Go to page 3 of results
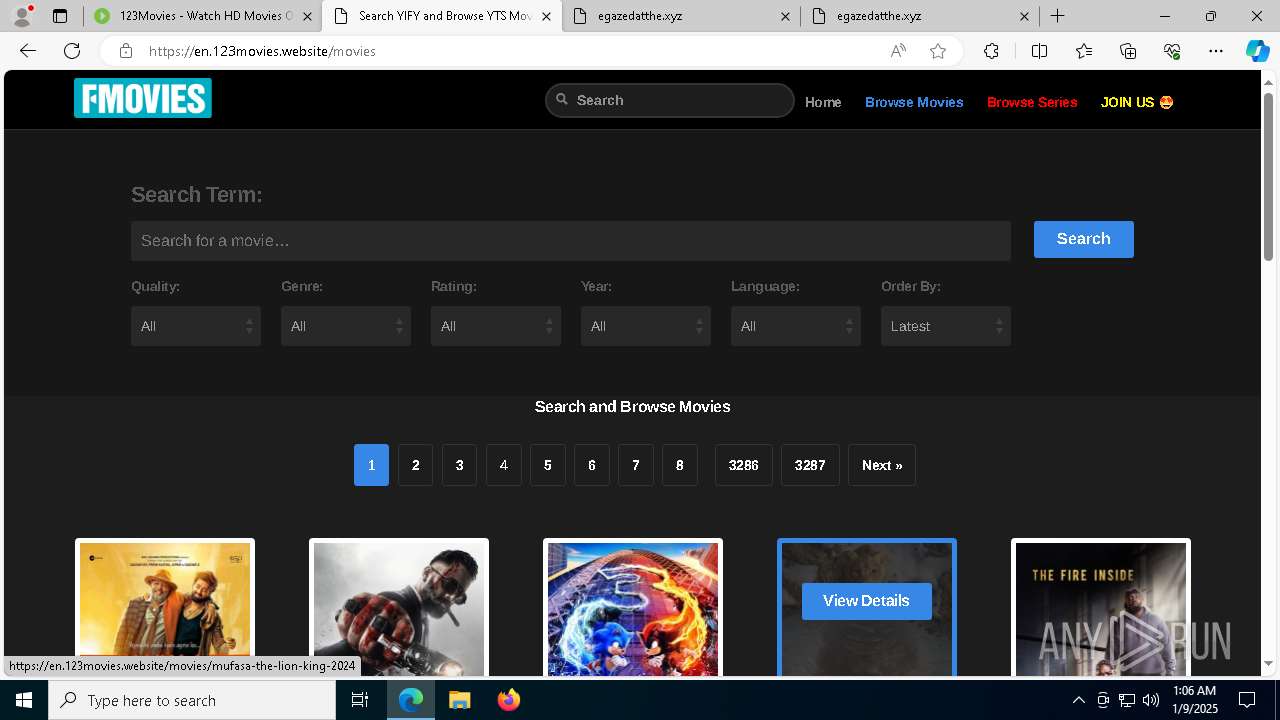The width and height of the screenshot is (1280, 720). click(x=459, y=465)
